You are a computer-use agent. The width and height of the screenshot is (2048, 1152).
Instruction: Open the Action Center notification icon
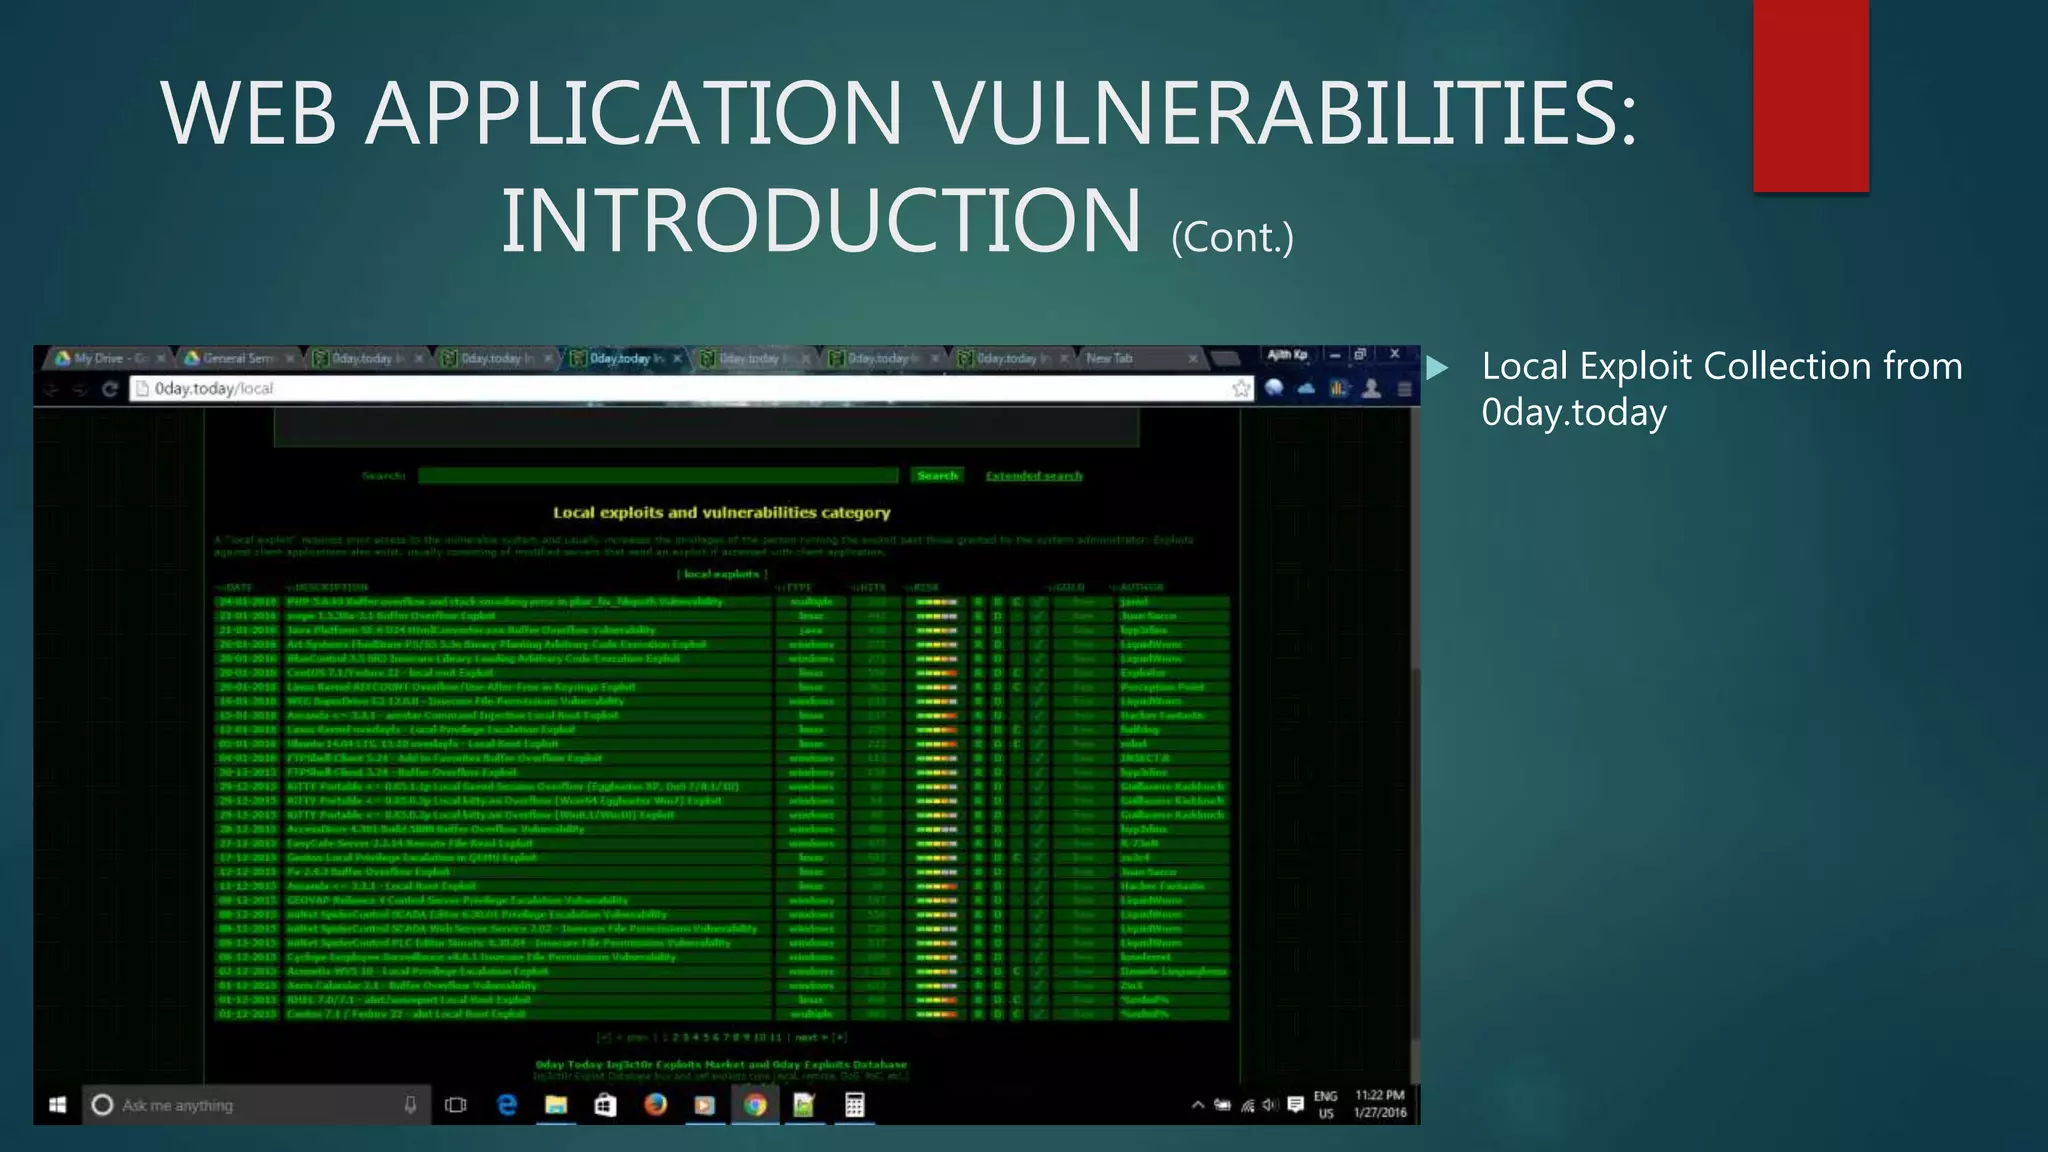tap(1296, 1105)
